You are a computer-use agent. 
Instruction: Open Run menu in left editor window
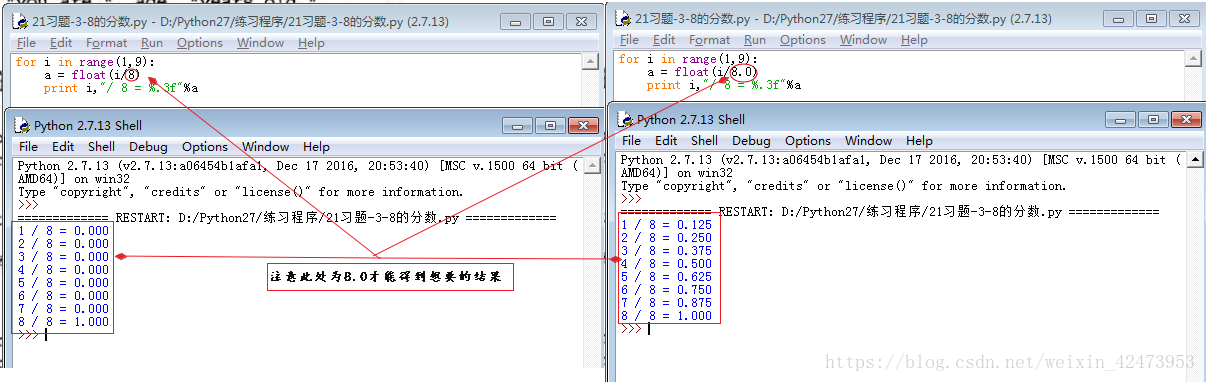(152, 43)
